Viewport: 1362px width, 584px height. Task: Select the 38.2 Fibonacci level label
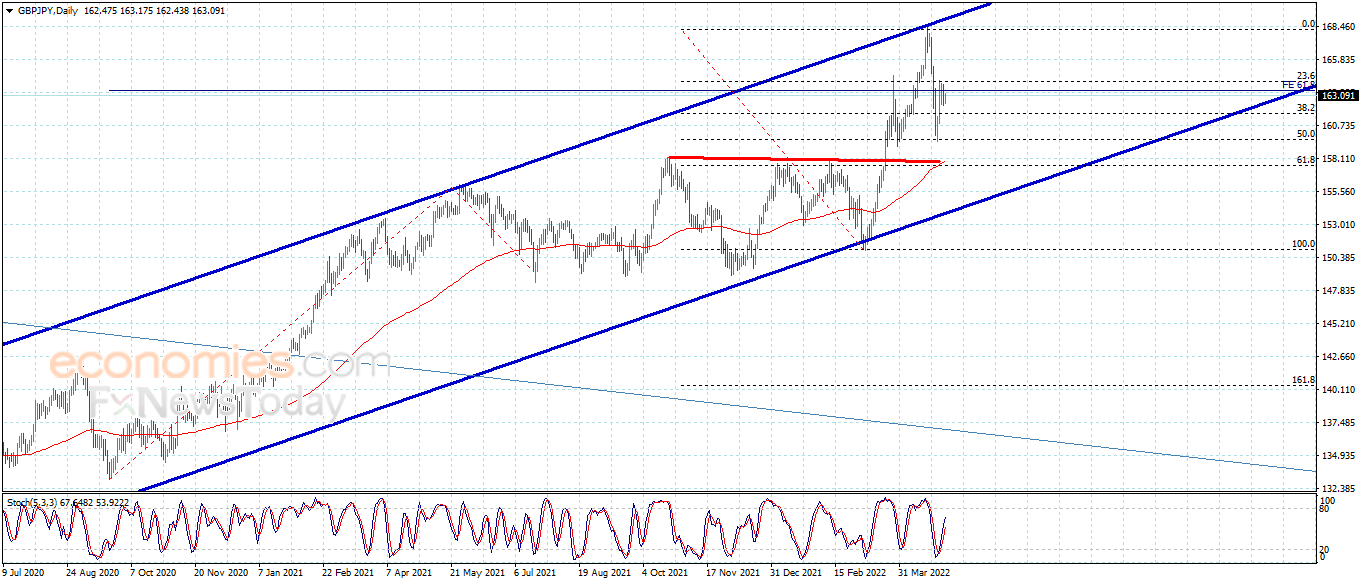point(1305,108)
